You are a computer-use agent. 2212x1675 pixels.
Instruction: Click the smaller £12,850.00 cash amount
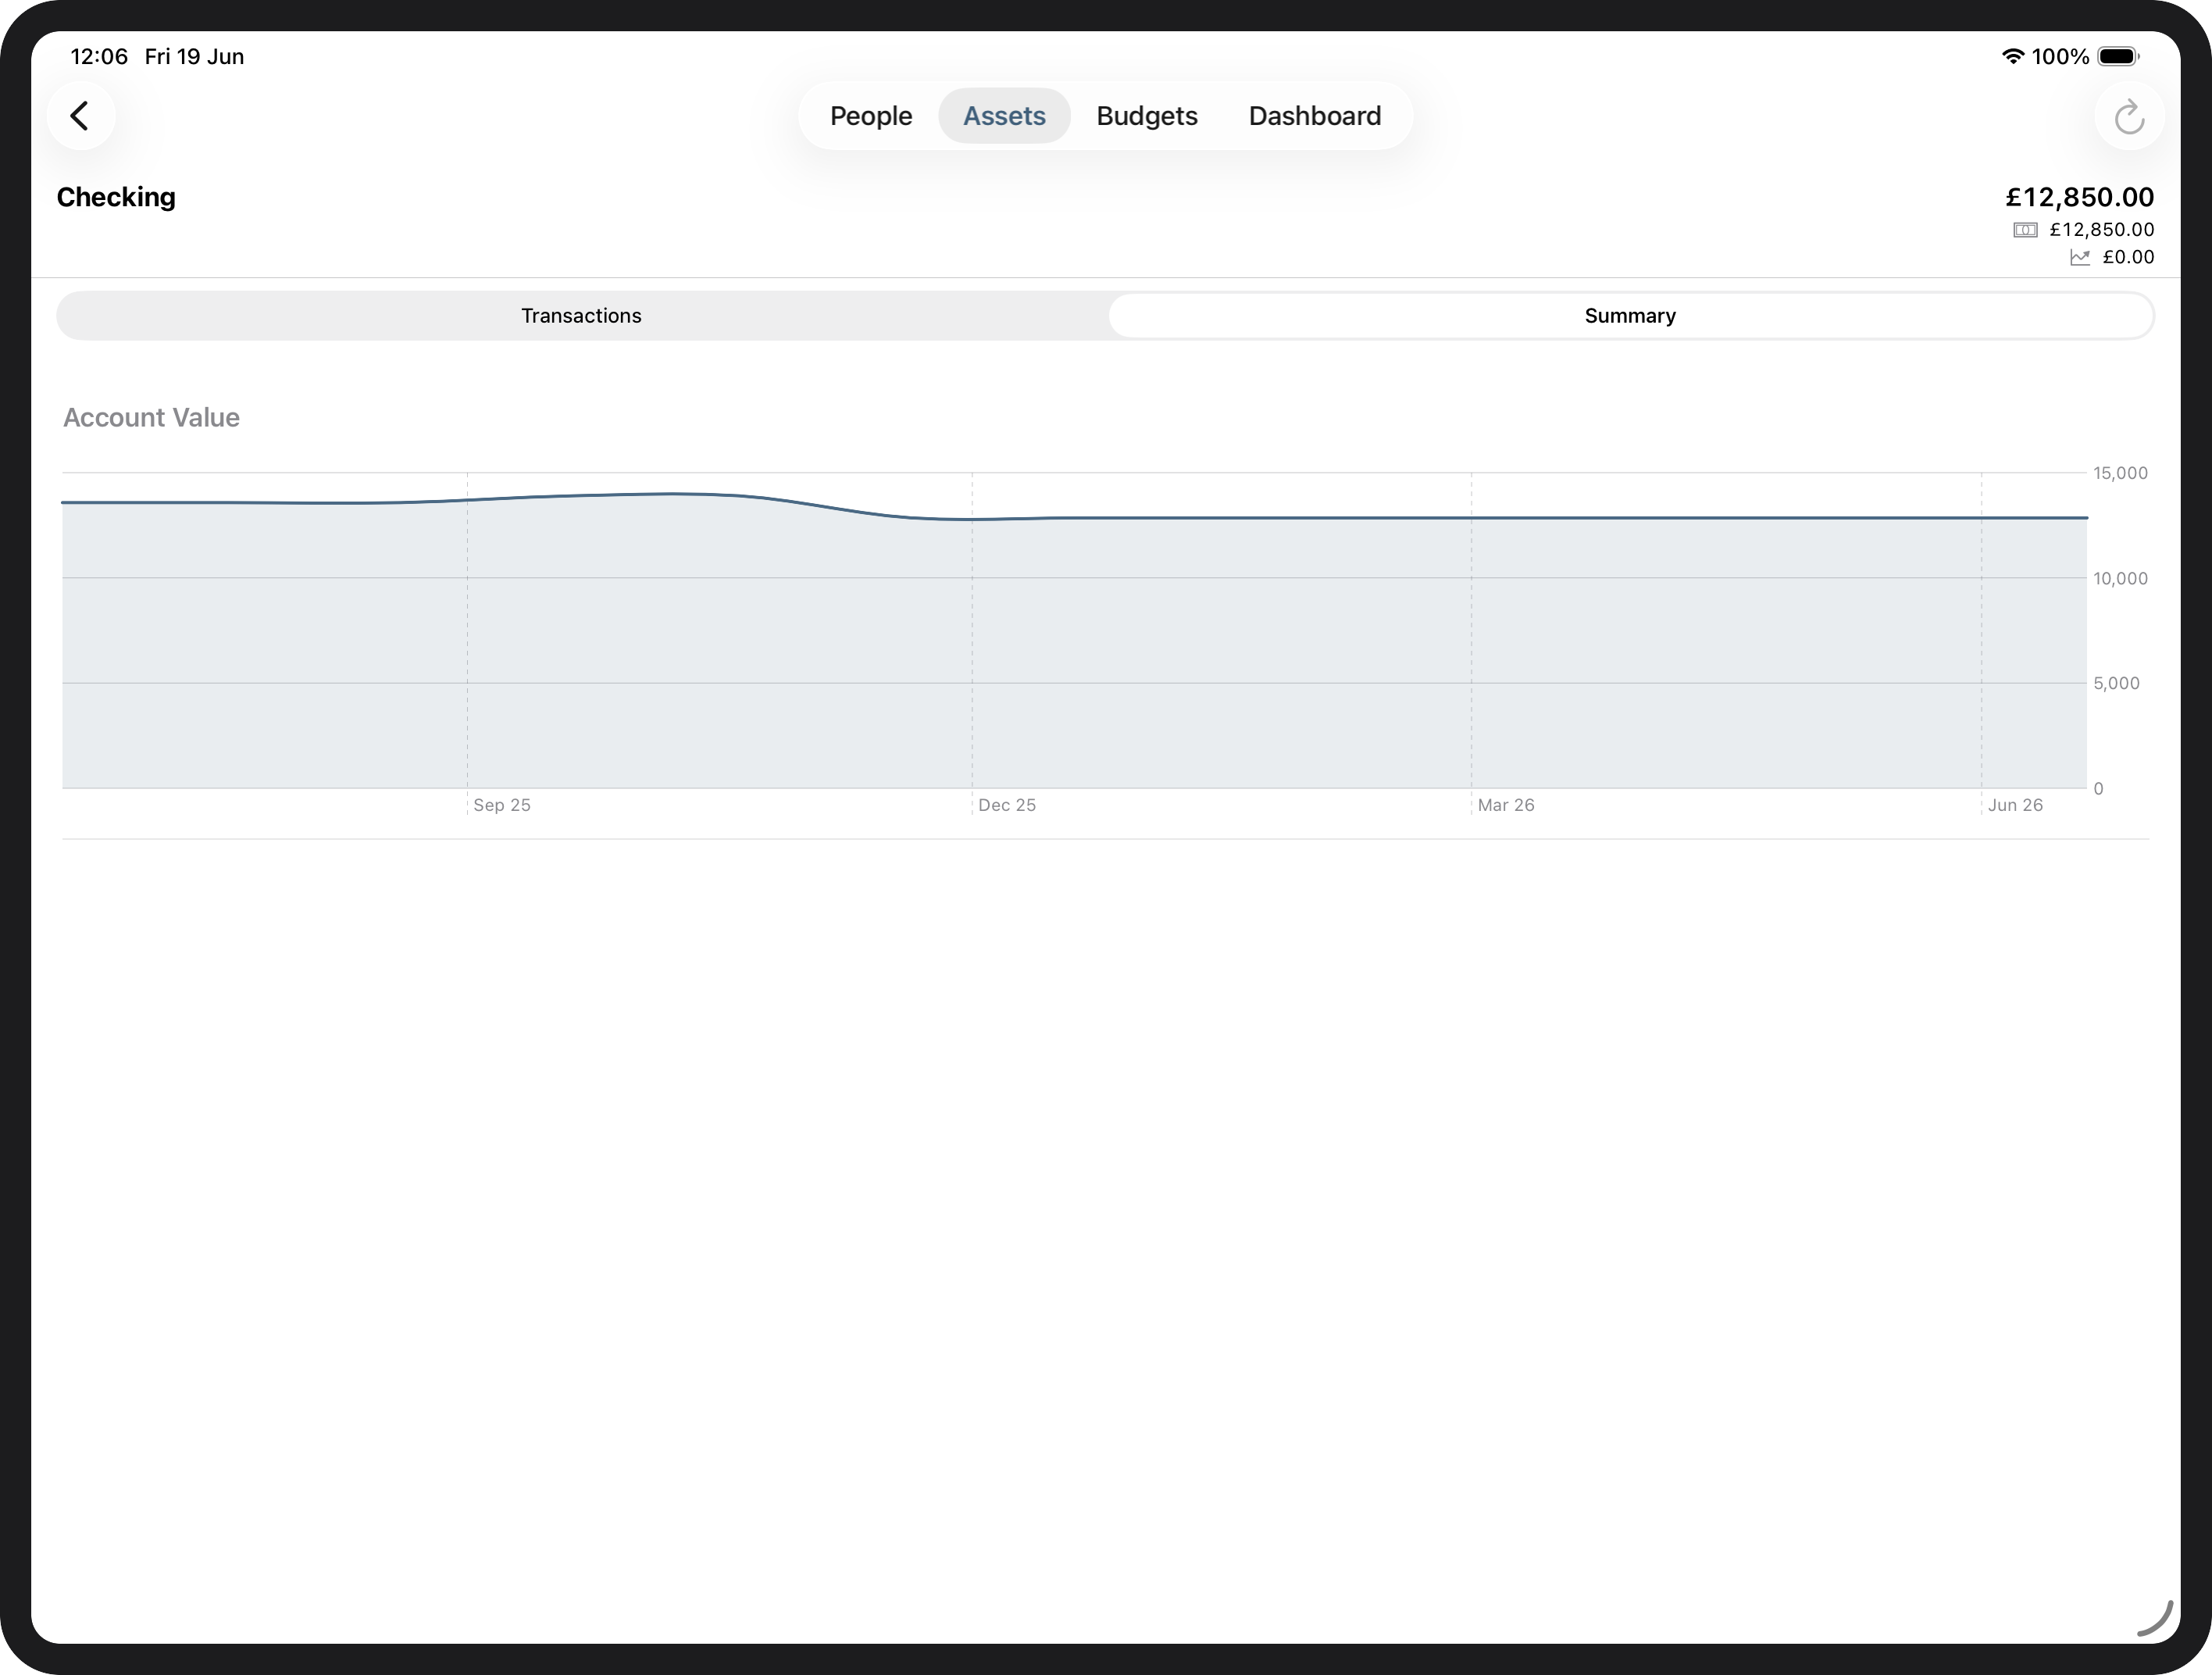[2102, 230]
